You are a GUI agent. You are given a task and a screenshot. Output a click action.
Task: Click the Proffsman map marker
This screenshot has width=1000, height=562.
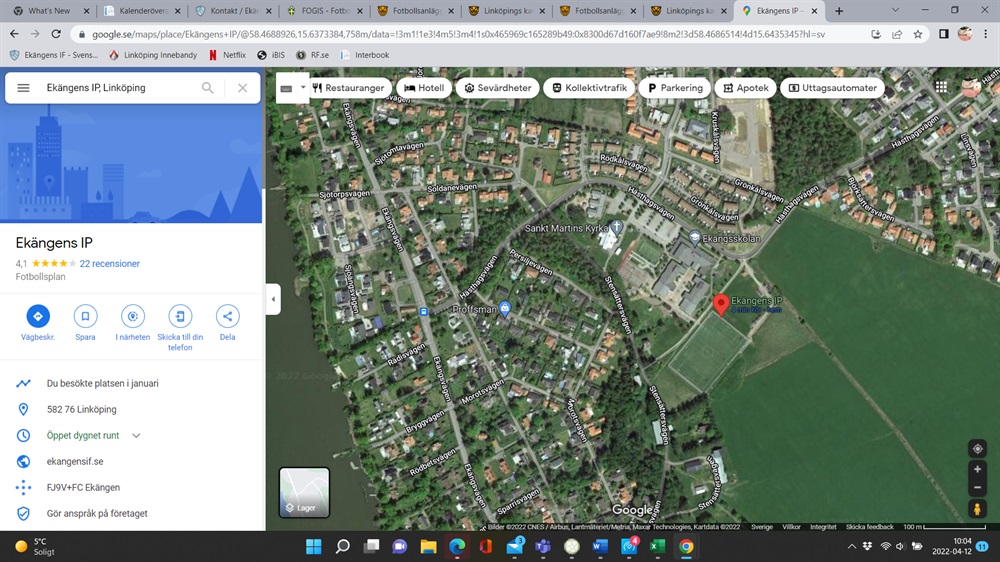pyautogui.click(x=505, y=309)
